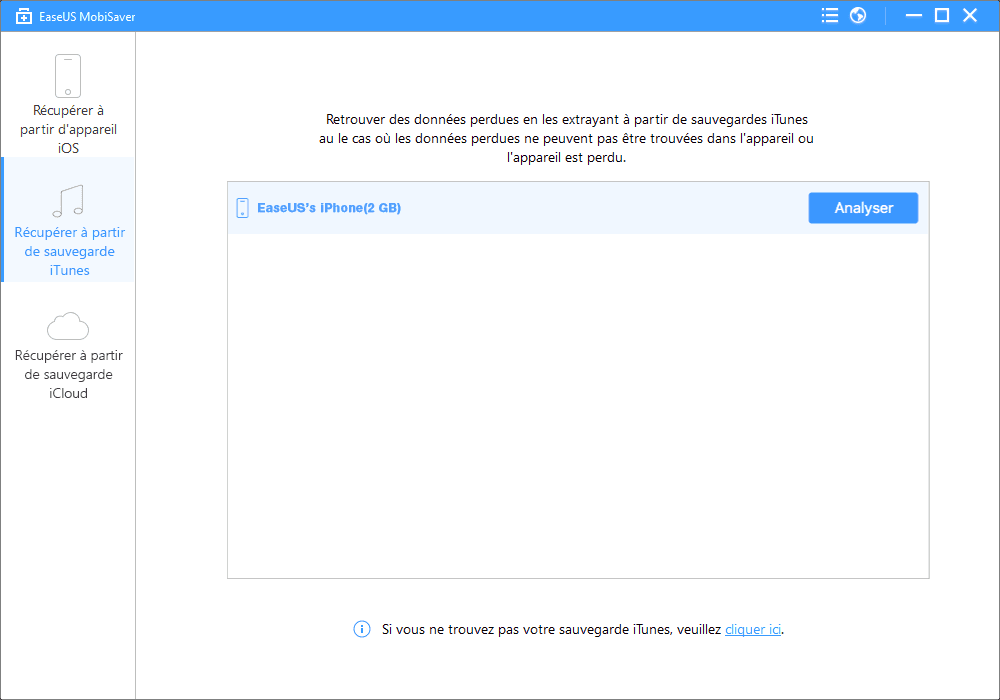
Task: Select the iTunes music note icon
Action: click(x=68, y=201)
